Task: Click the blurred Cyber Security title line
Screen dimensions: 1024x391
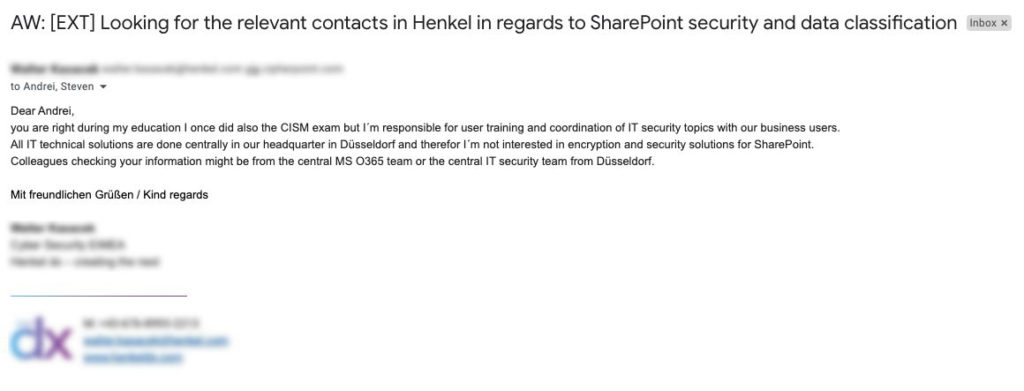Action: (68, 245)
